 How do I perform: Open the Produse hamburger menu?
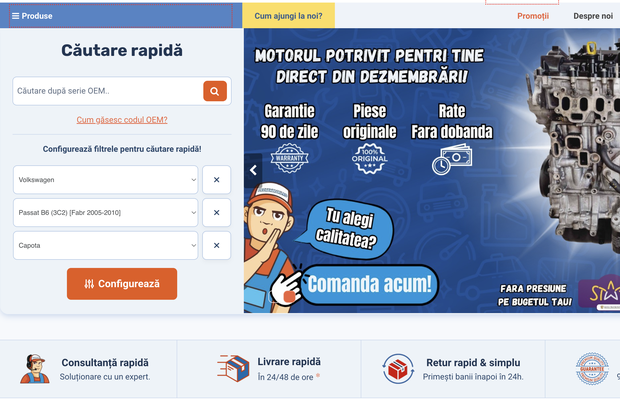tap(32, 16)
